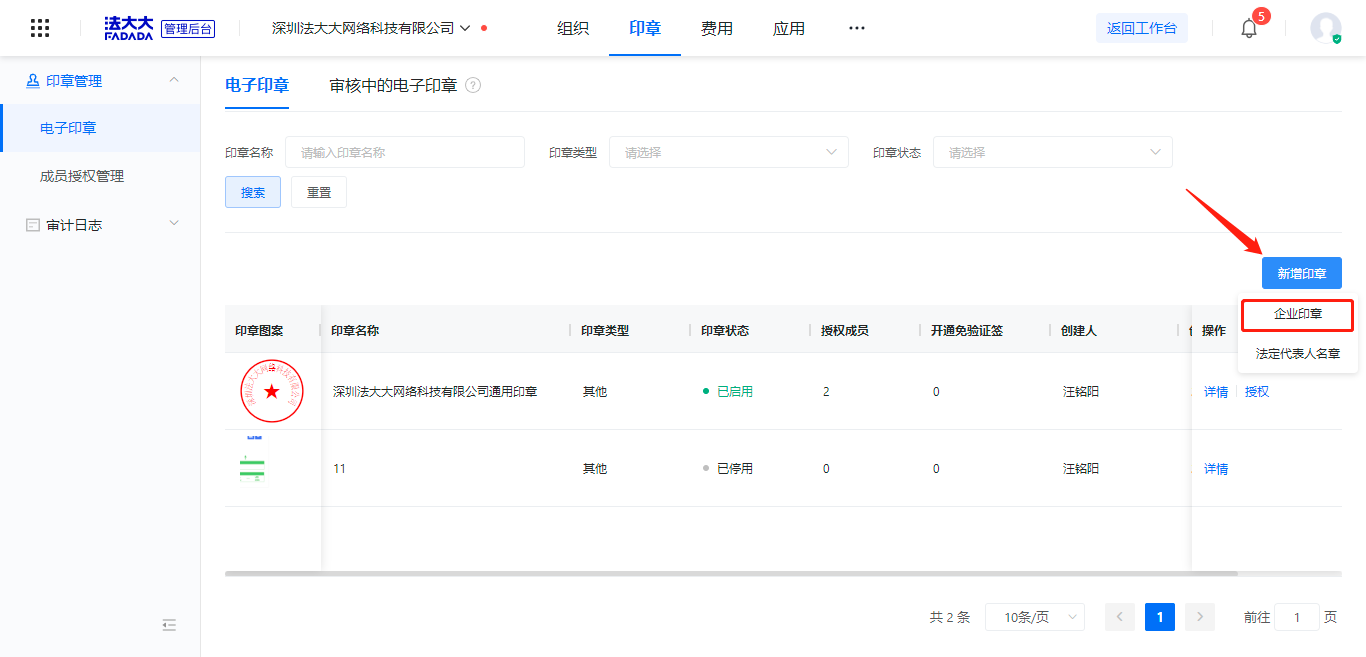Image resolution: width=1366 pixels, height=657 pixels.
Task: Click the table horizontal scrollbar
Action: coord(732,574)
